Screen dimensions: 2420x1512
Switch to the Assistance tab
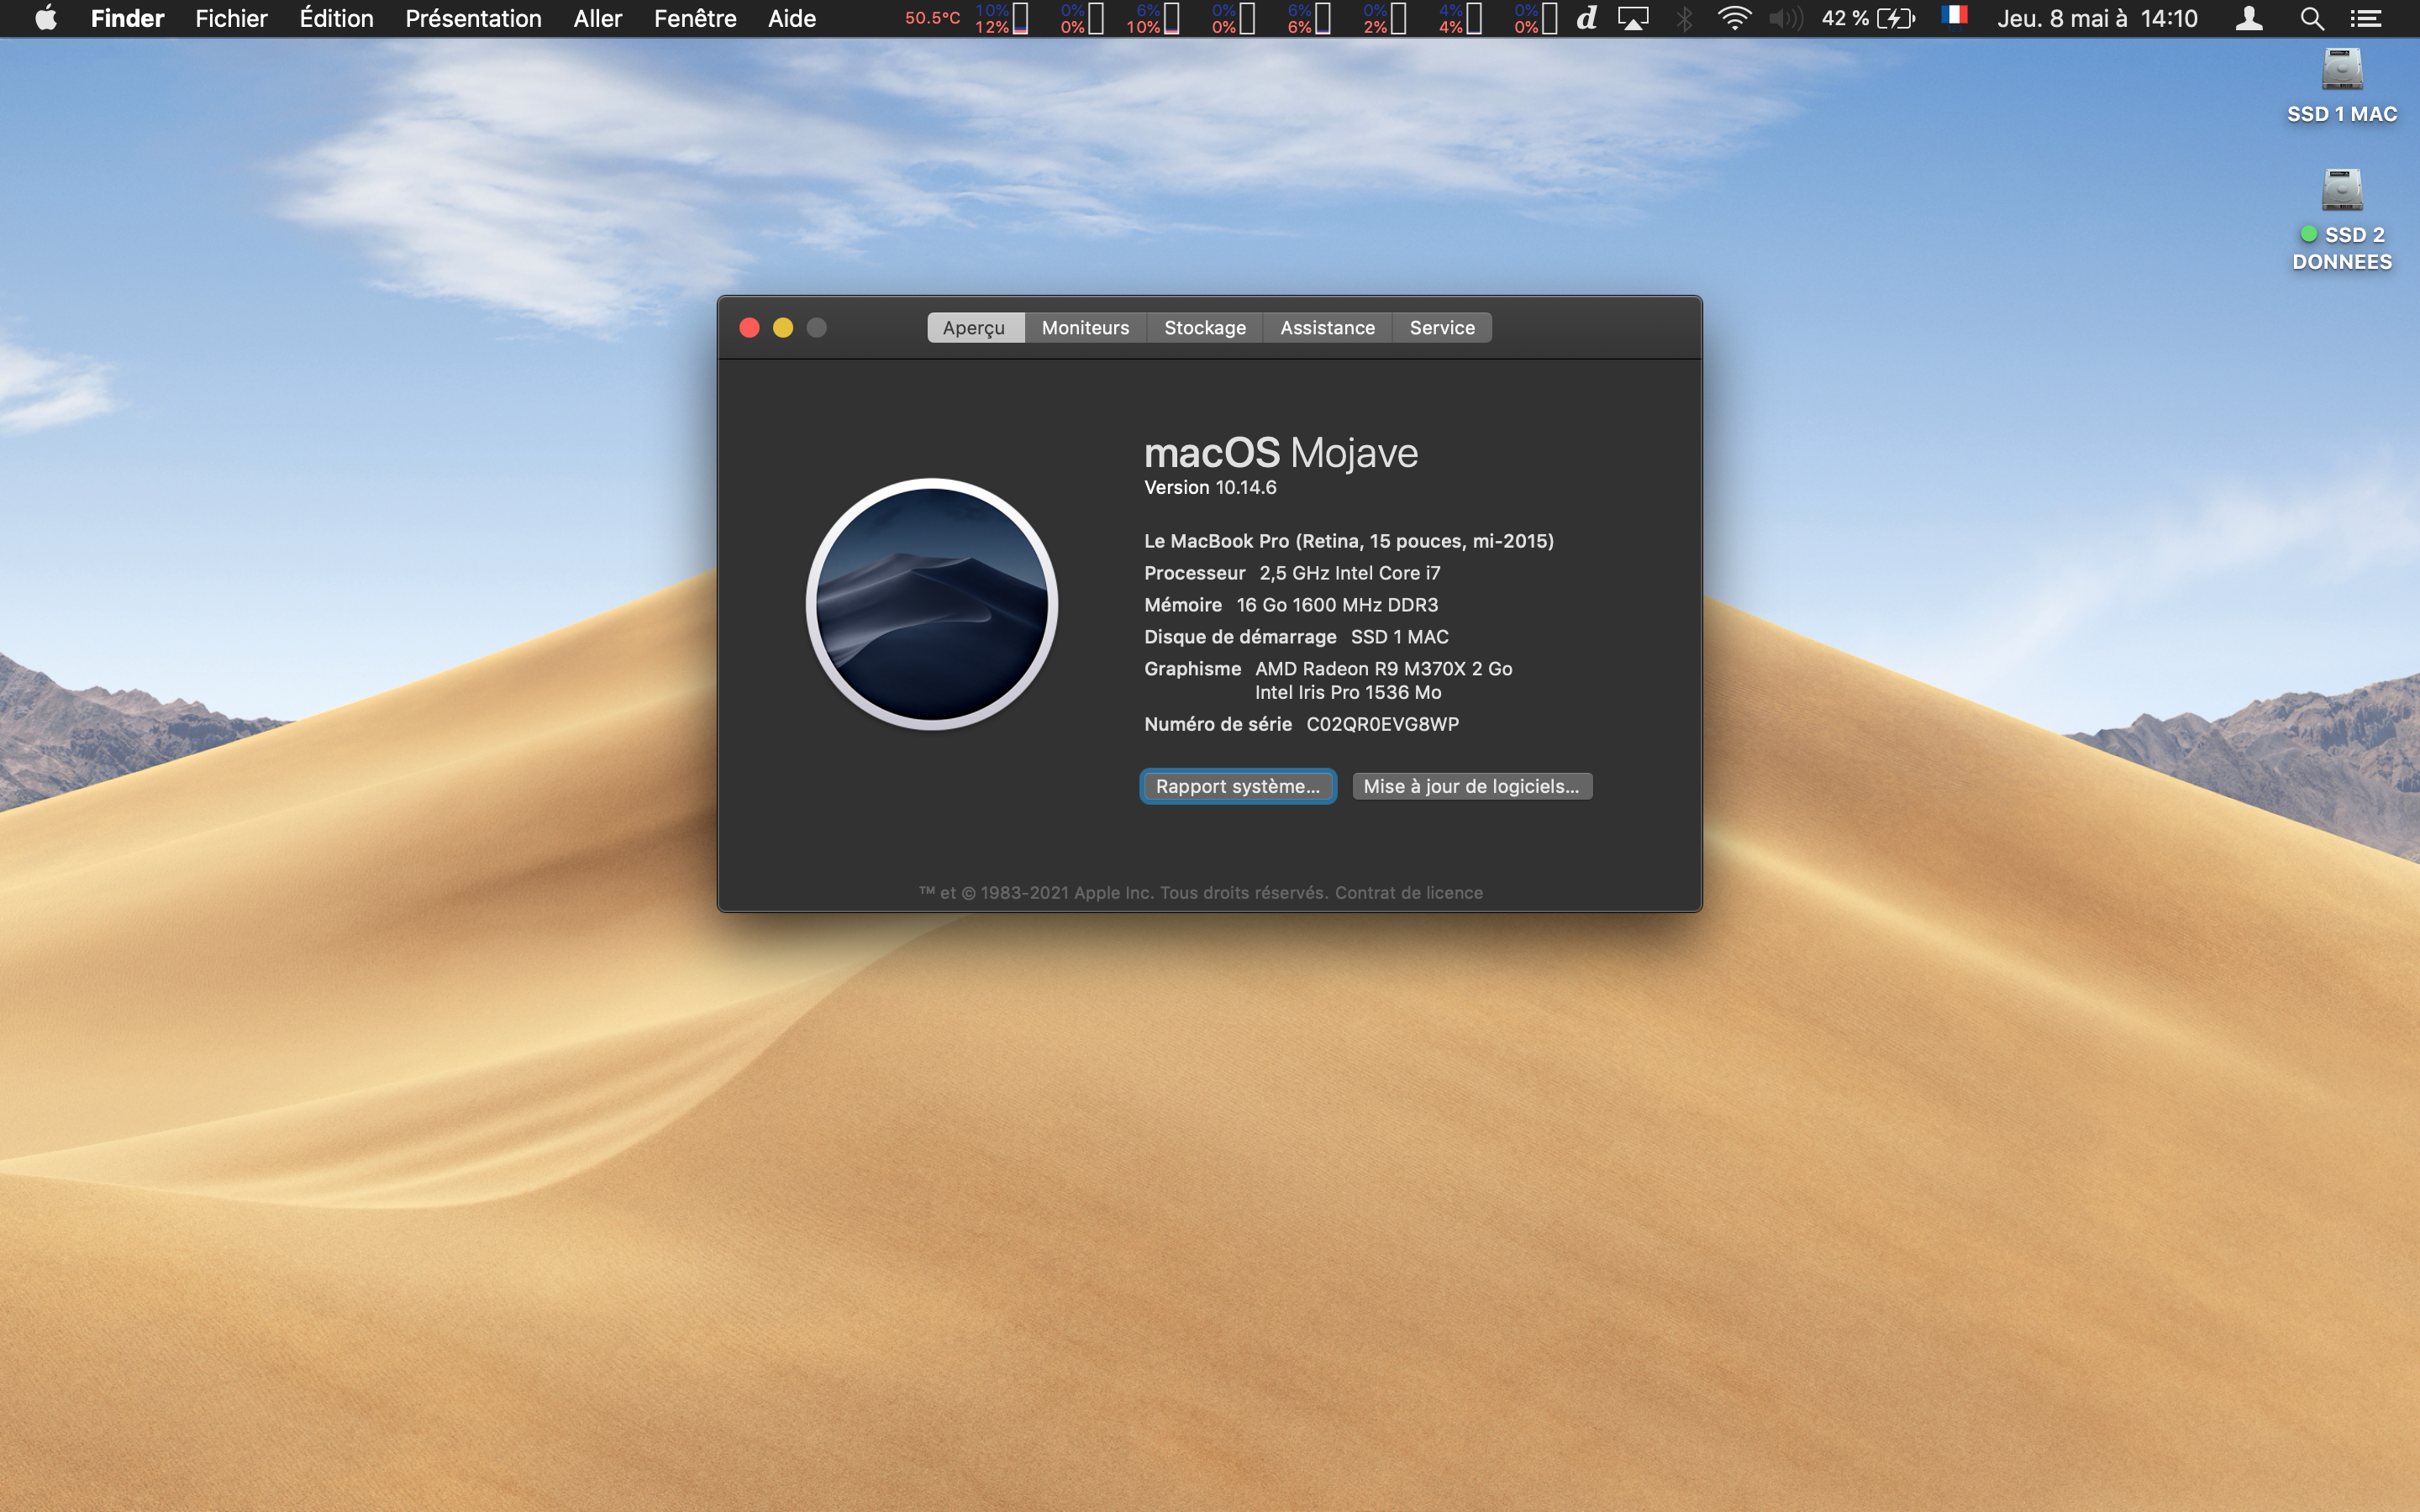[1327, 328]
